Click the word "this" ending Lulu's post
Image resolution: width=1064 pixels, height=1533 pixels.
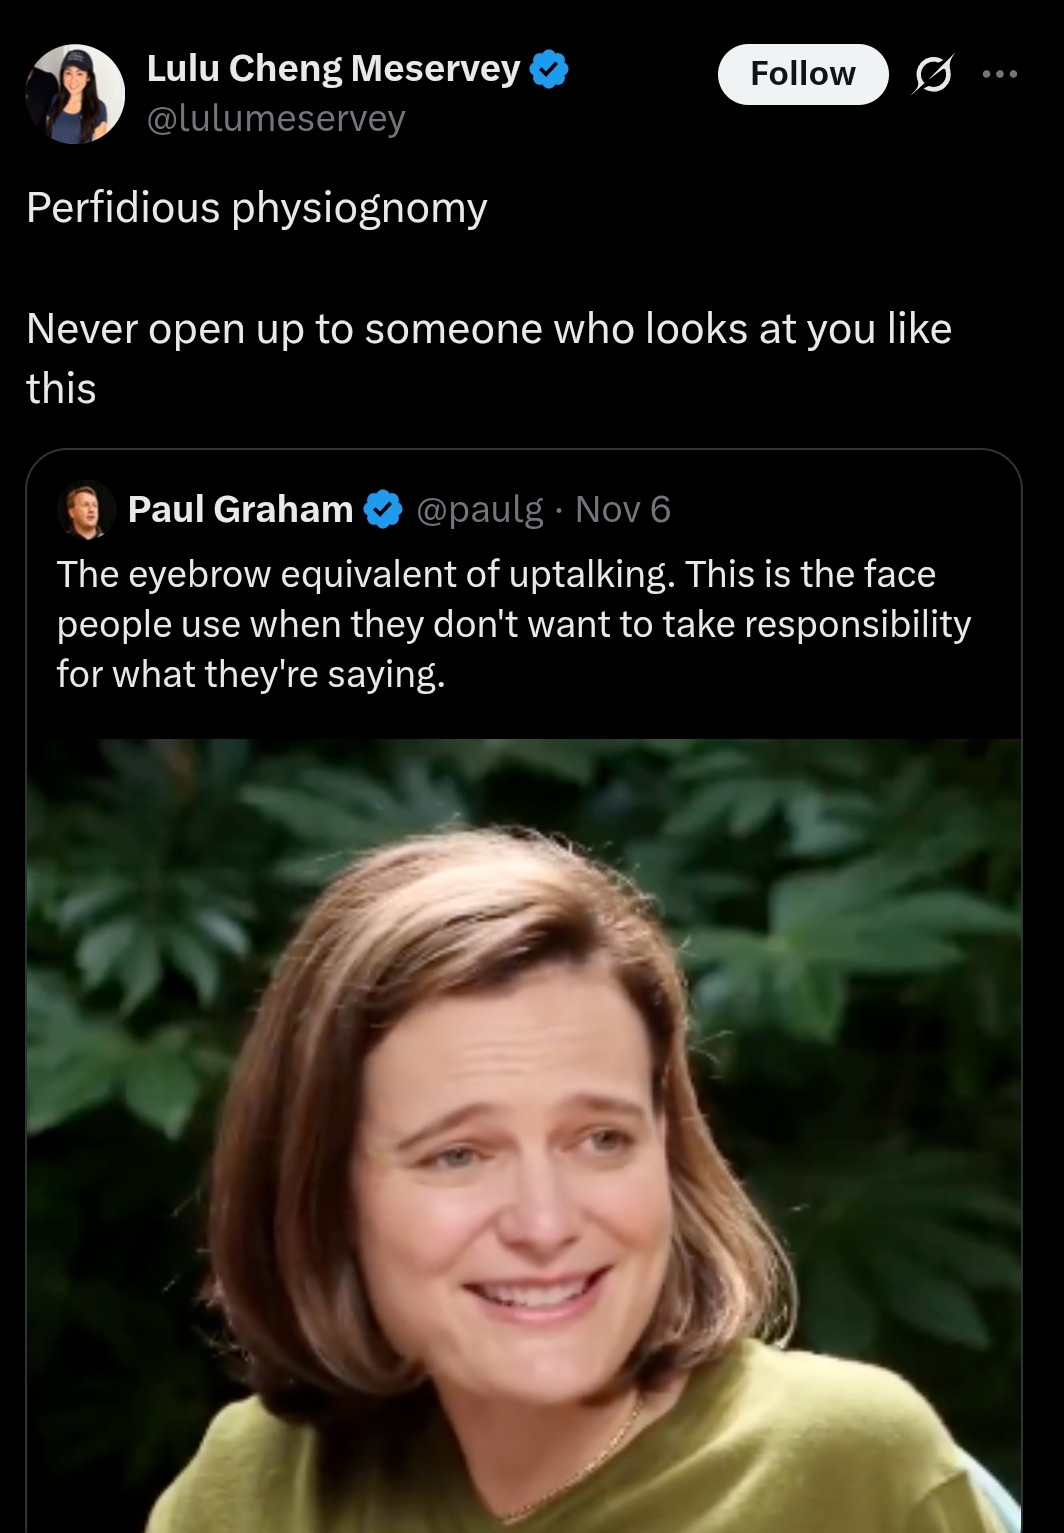tap(61, 388)
